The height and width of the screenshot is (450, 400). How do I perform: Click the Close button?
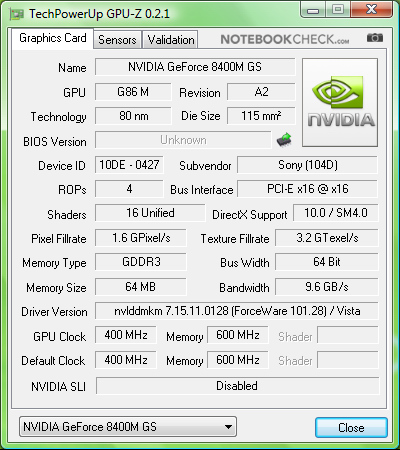[x=351, y=427]
